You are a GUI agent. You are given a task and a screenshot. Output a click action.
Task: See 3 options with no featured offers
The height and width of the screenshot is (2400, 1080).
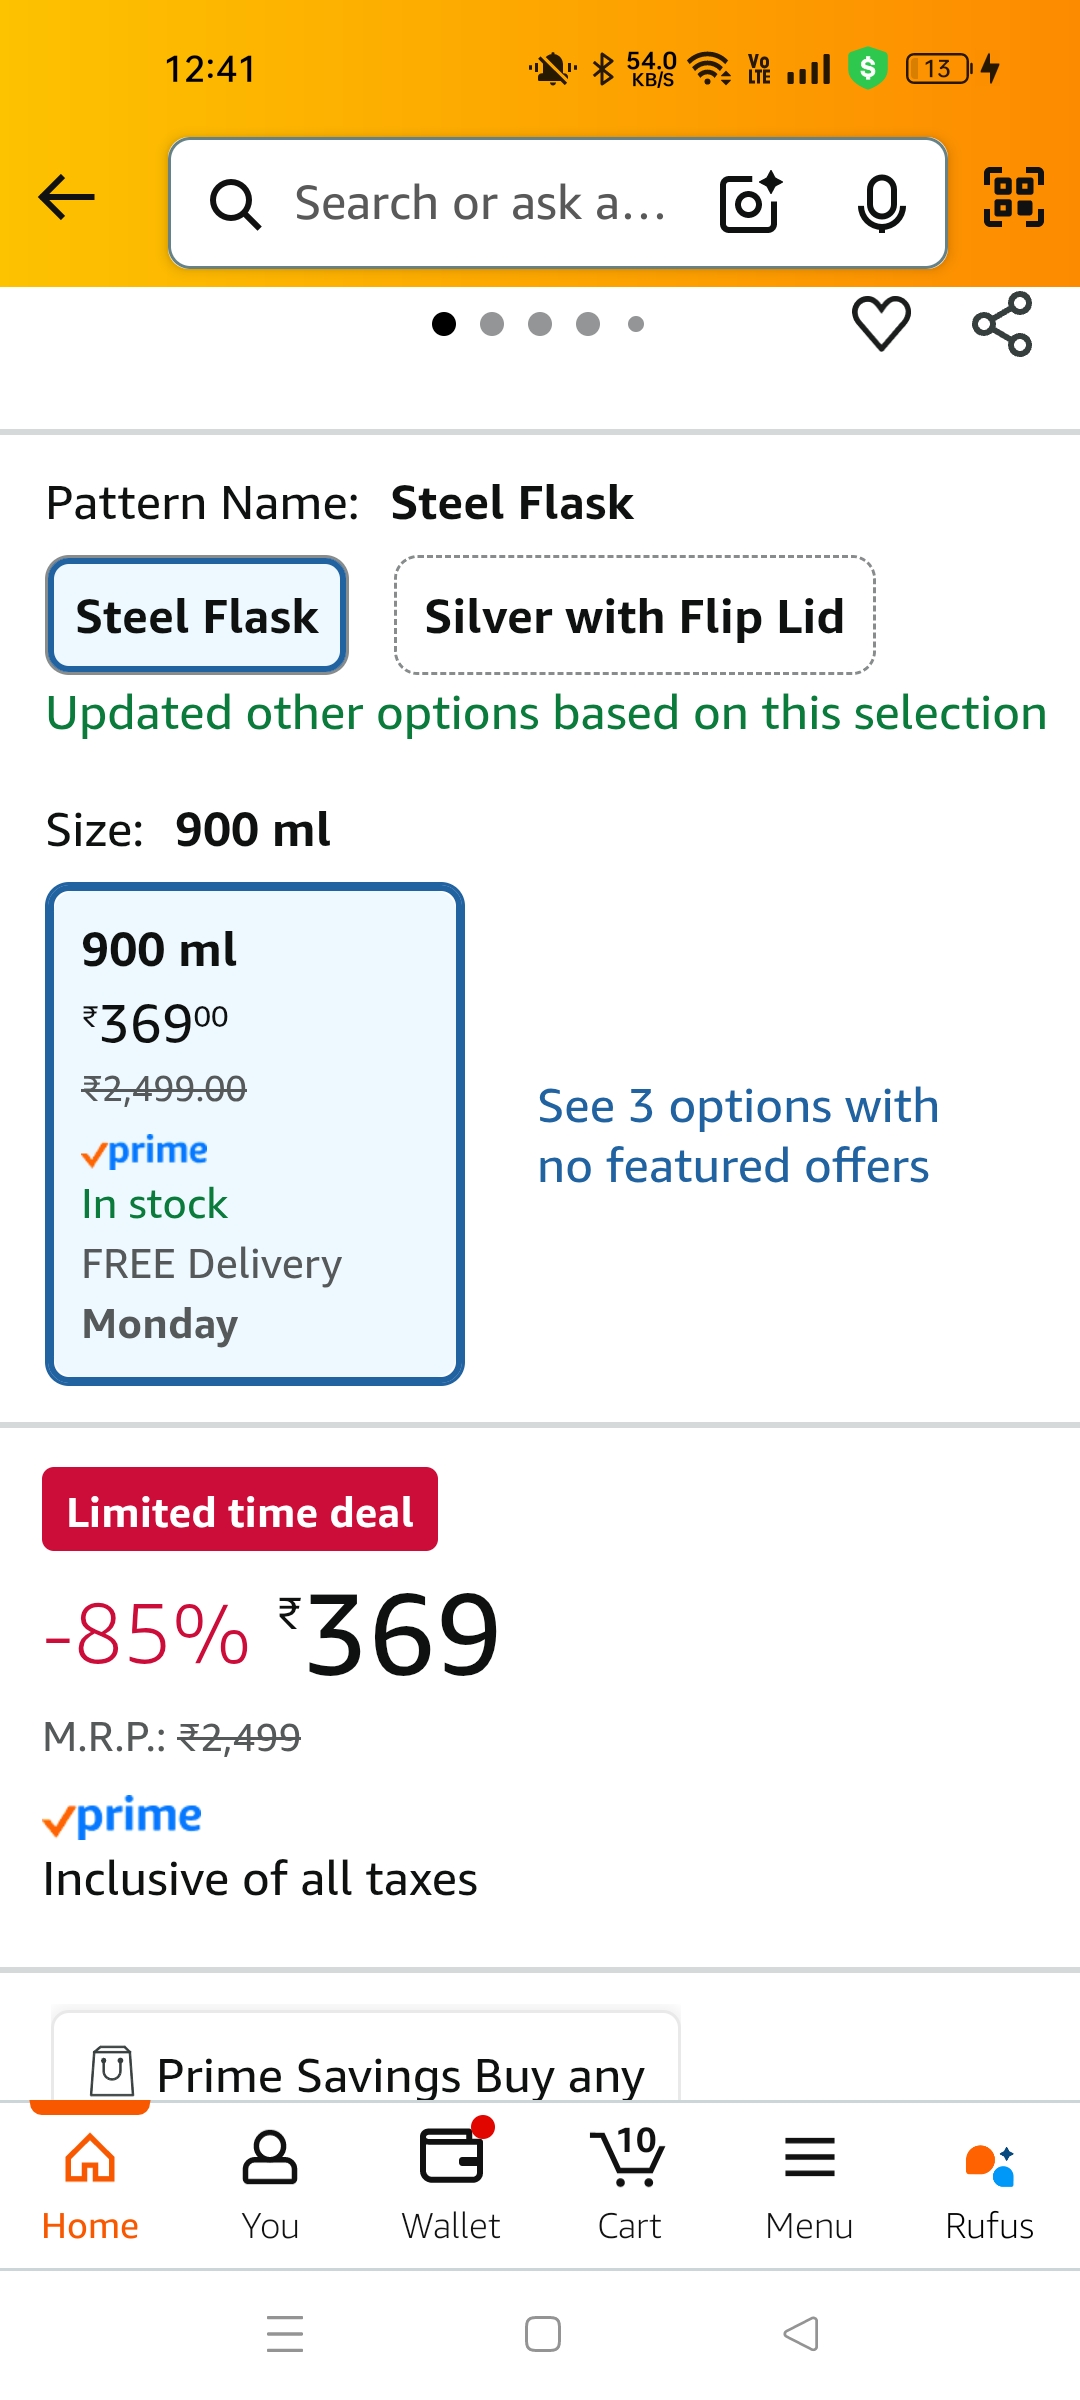tap(738, 1136)
